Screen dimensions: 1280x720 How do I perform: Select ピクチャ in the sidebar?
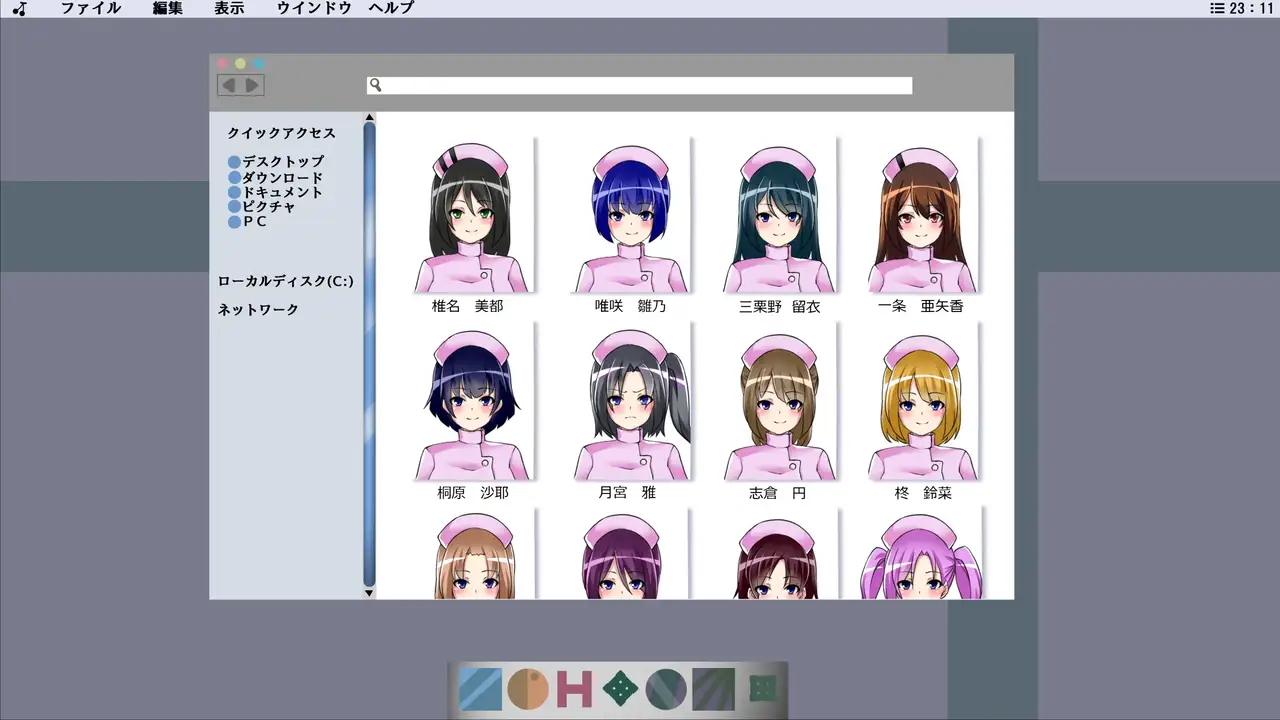(268, 207)
